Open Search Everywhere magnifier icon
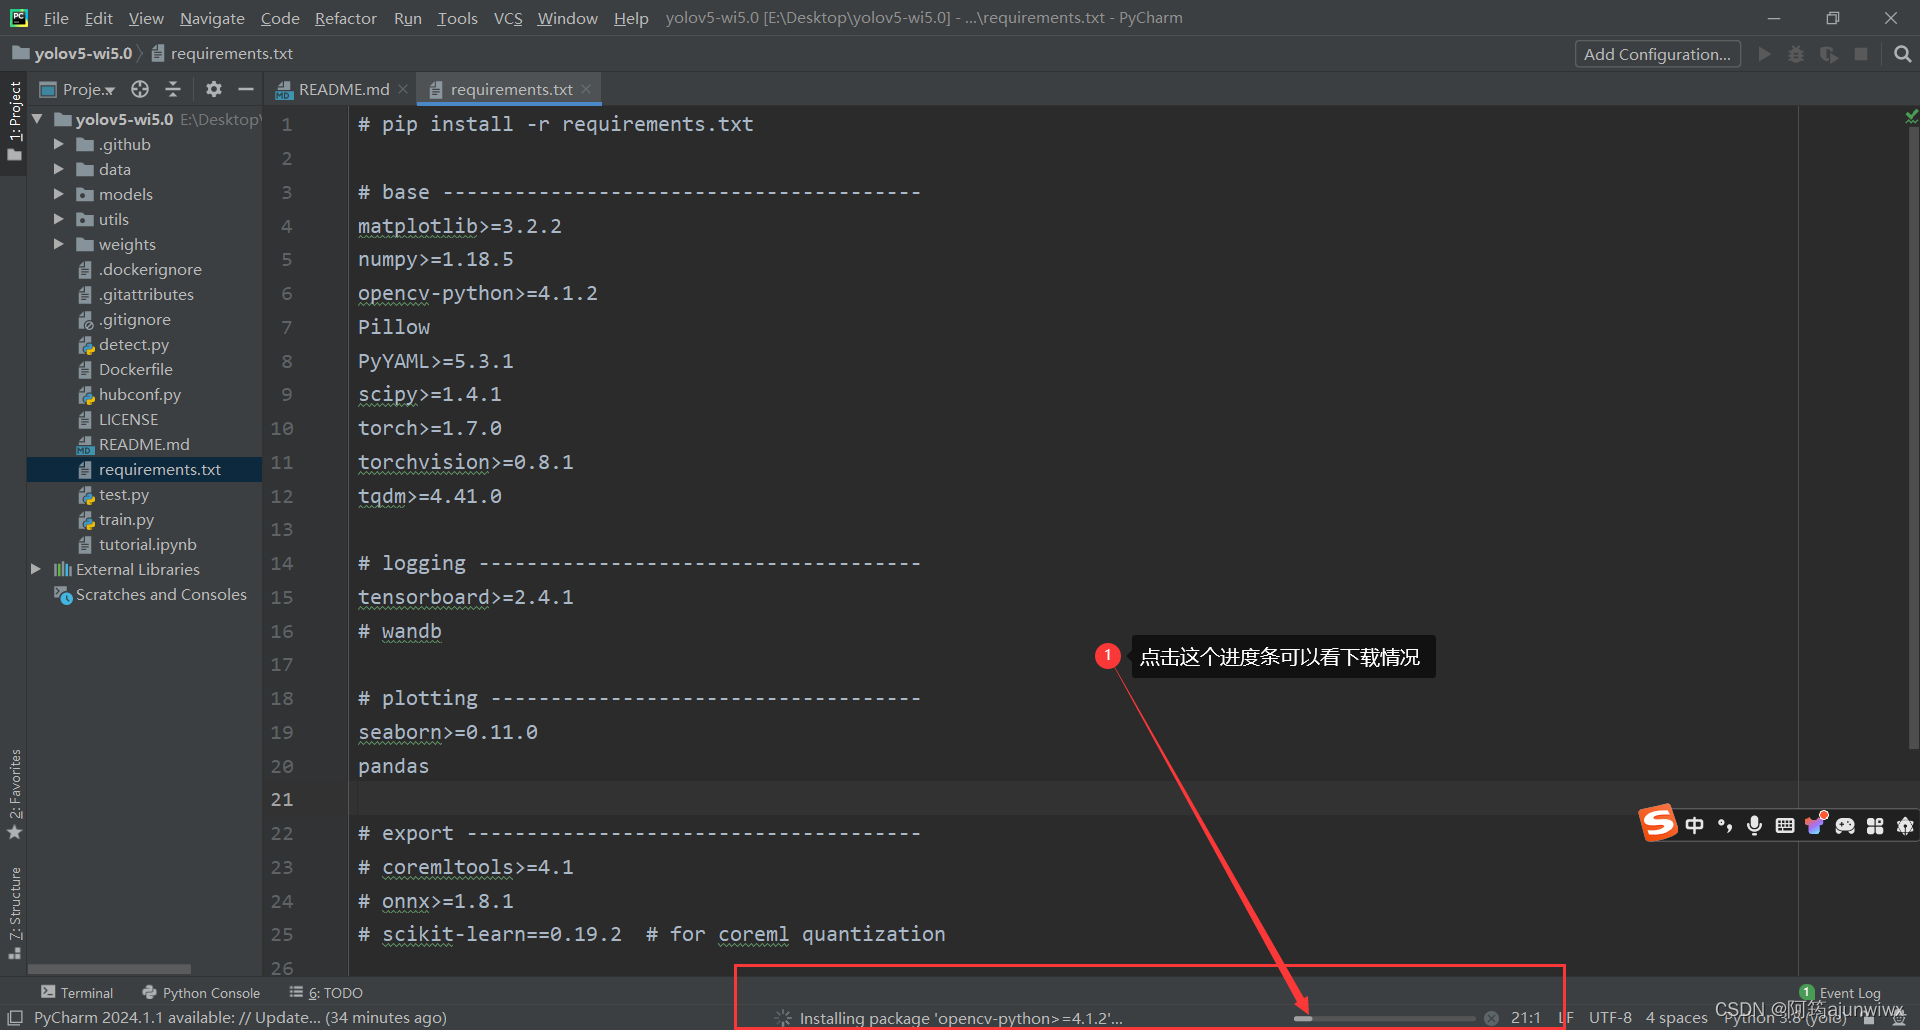Image resolution: width=1920 pixels, height=1030 pixels. (x=1902, y=54)
